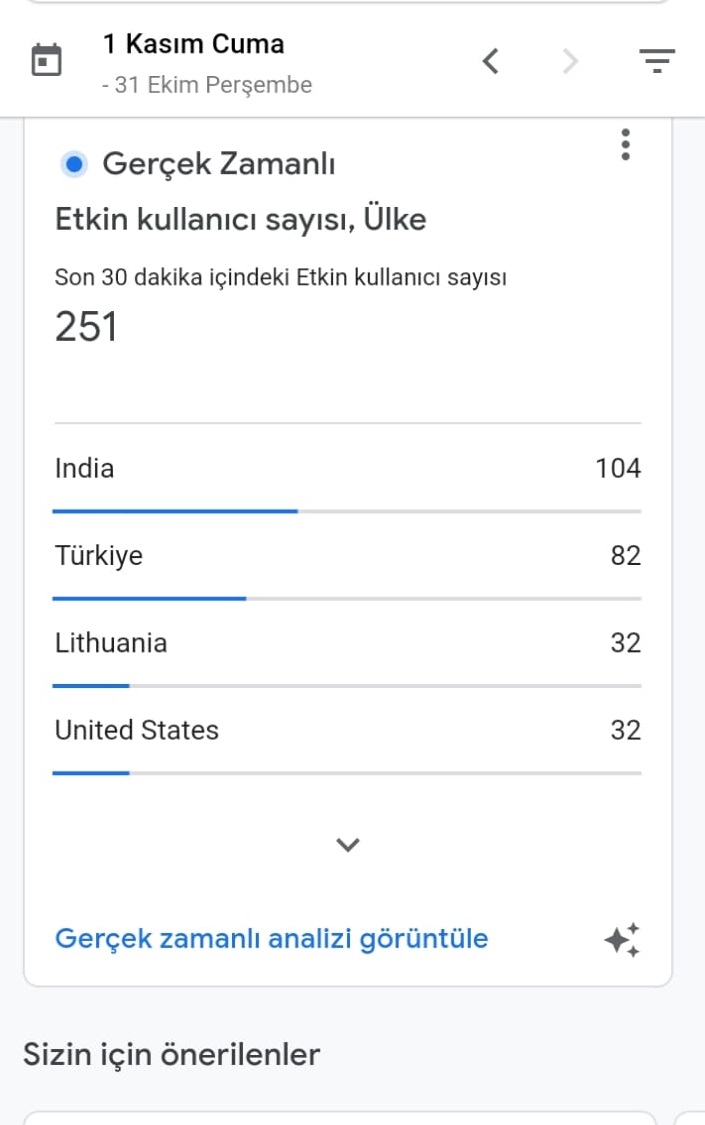Viewport: 705px width, 1125px height.
Task: Open the calendar date picker icon
Action: (47, 60)
